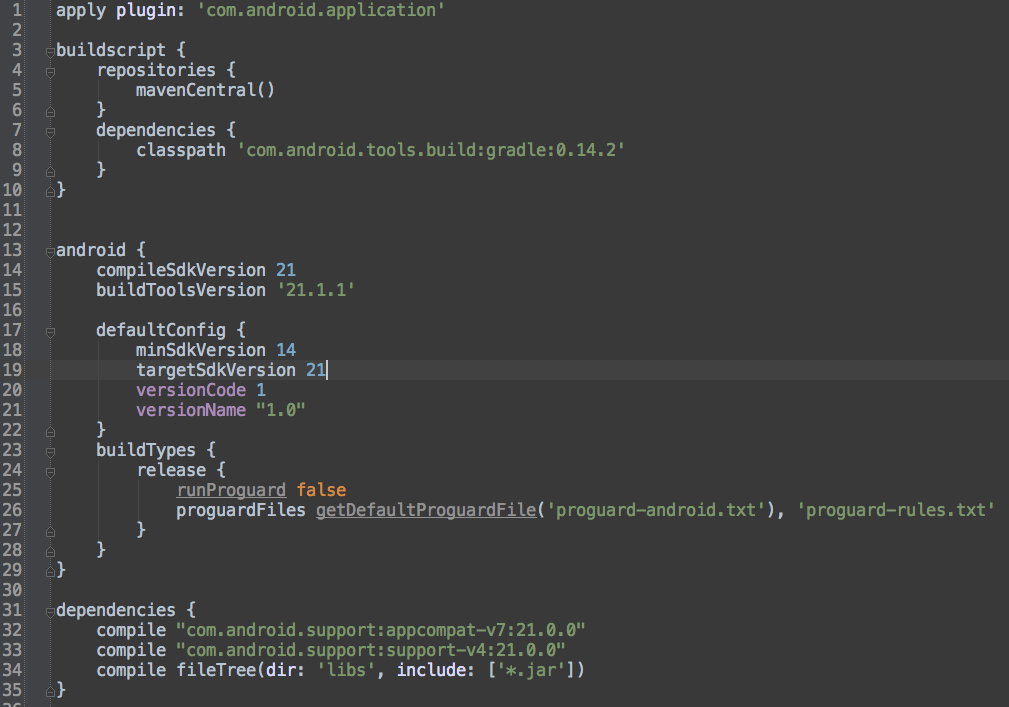Click the fold end marker on line 29
1009x707 pixels.
tap(50, 571)
